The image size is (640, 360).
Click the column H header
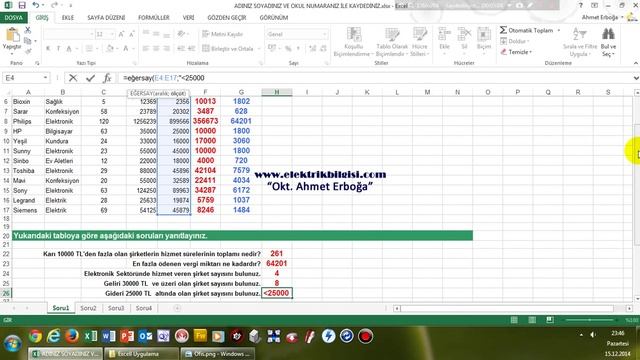pyautogui.click(x=277, y=93)
